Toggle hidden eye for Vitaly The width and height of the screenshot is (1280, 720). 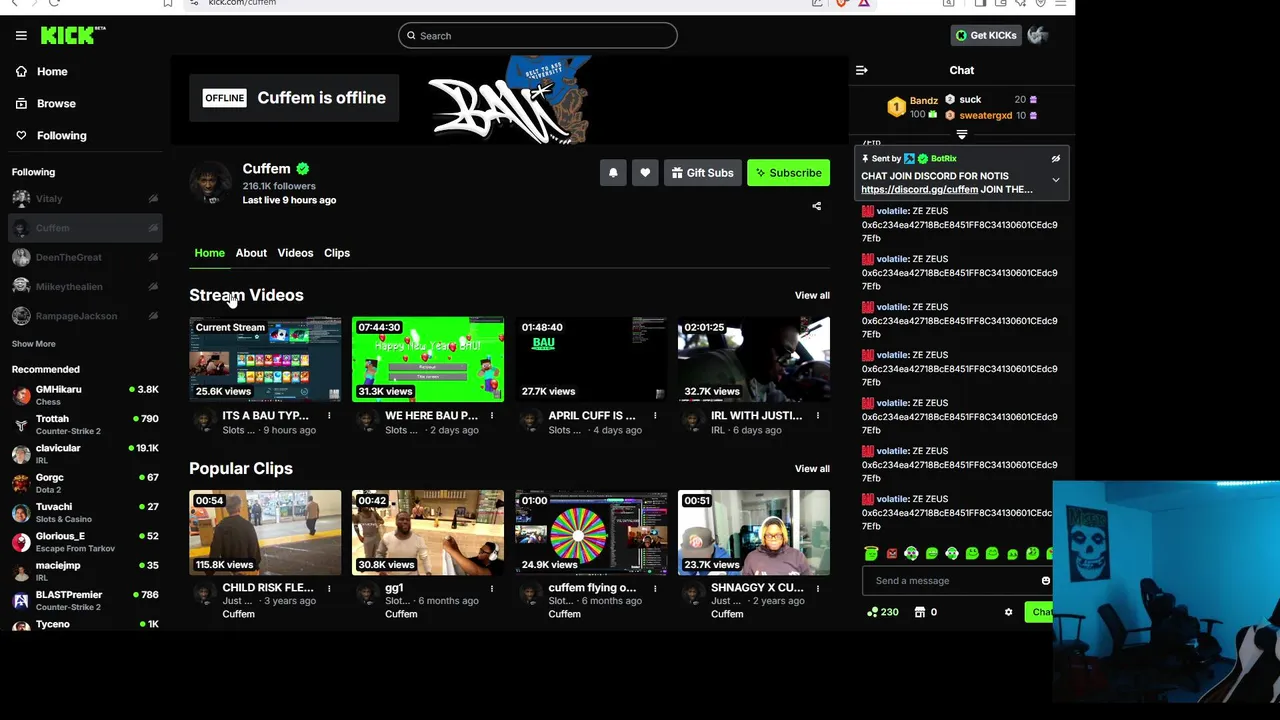(x=153, y=199)
